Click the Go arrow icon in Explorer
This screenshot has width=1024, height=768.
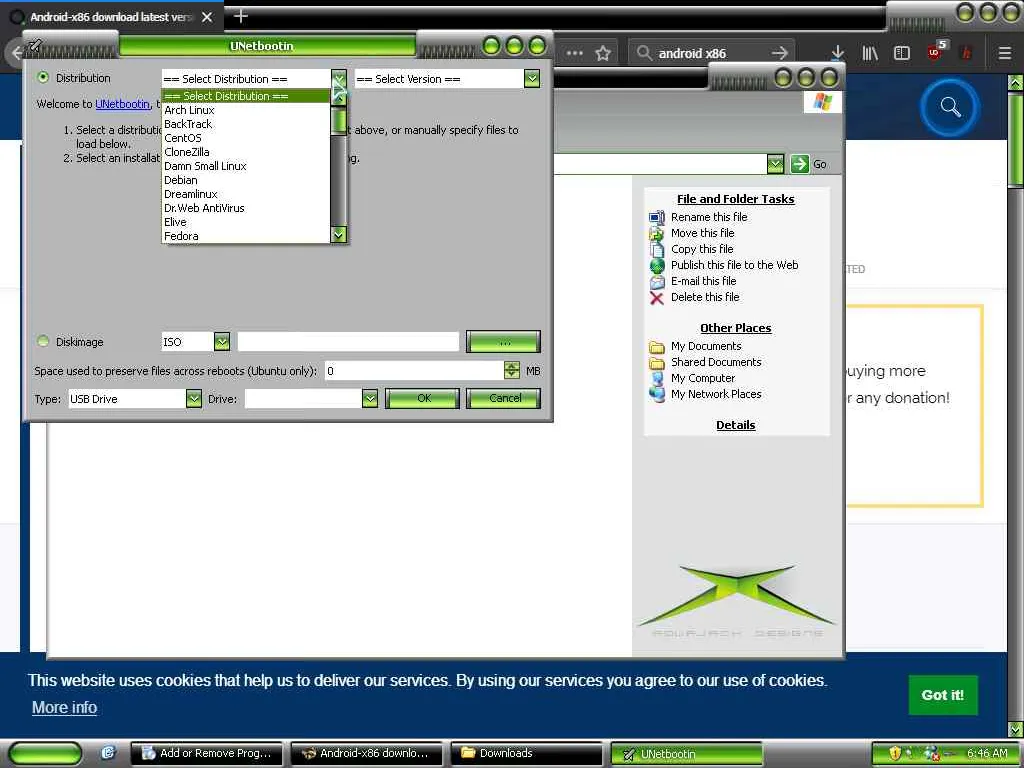point(799,164)
